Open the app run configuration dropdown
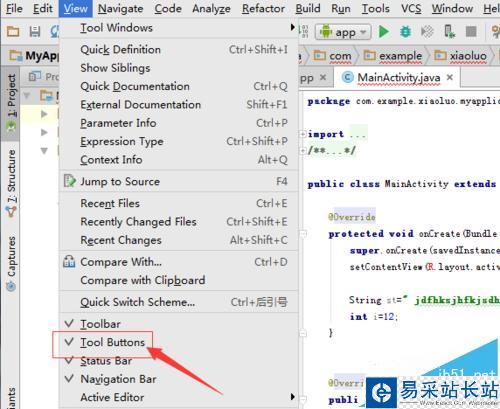Screen dimensions: 500x409 pos(343,32)
